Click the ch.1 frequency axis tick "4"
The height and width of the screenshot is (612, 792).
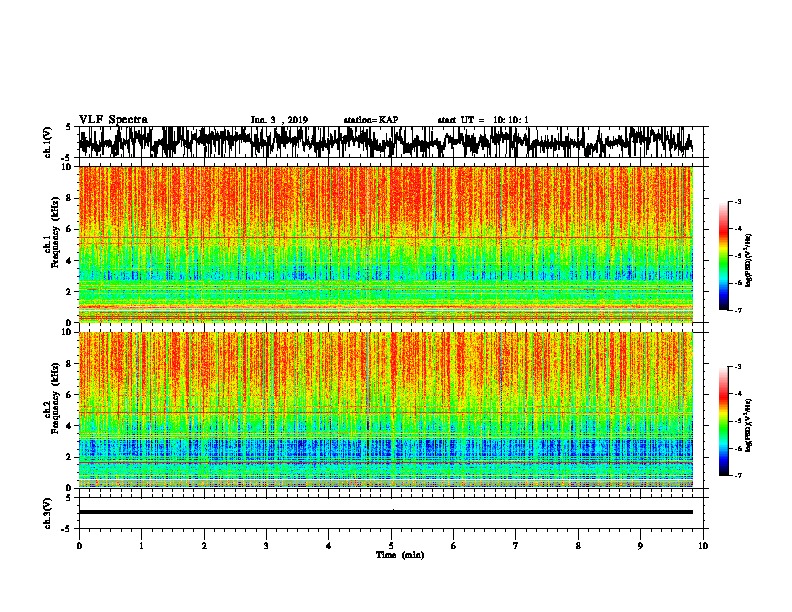tap(69, 261)
